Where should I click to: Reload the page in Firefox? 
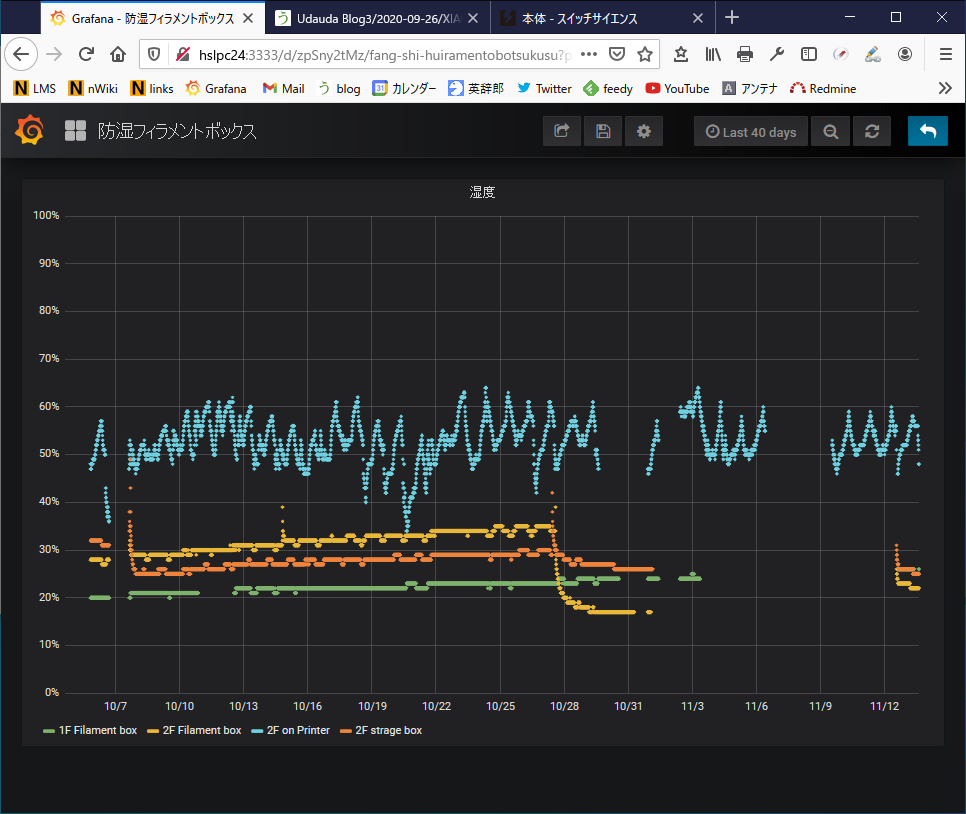(86, 54)
